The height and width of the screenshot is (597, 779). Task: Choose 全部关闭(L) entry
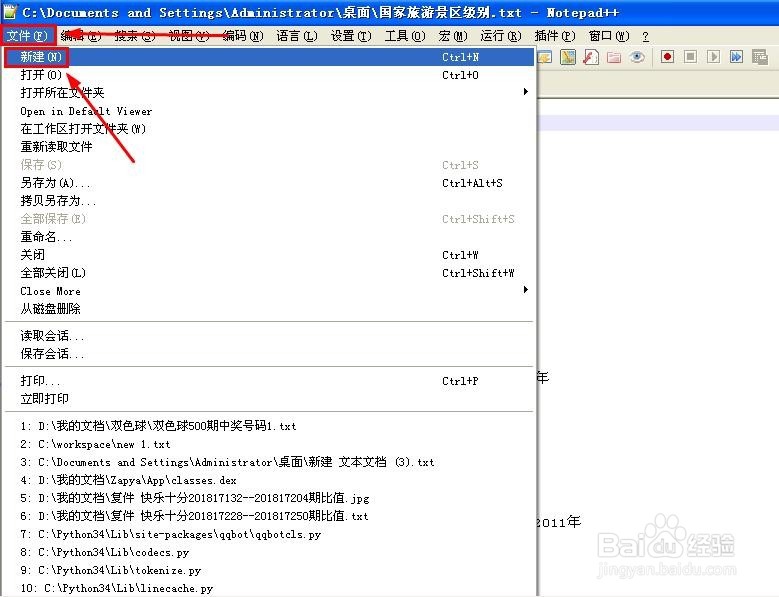click(x=269, y=273)
